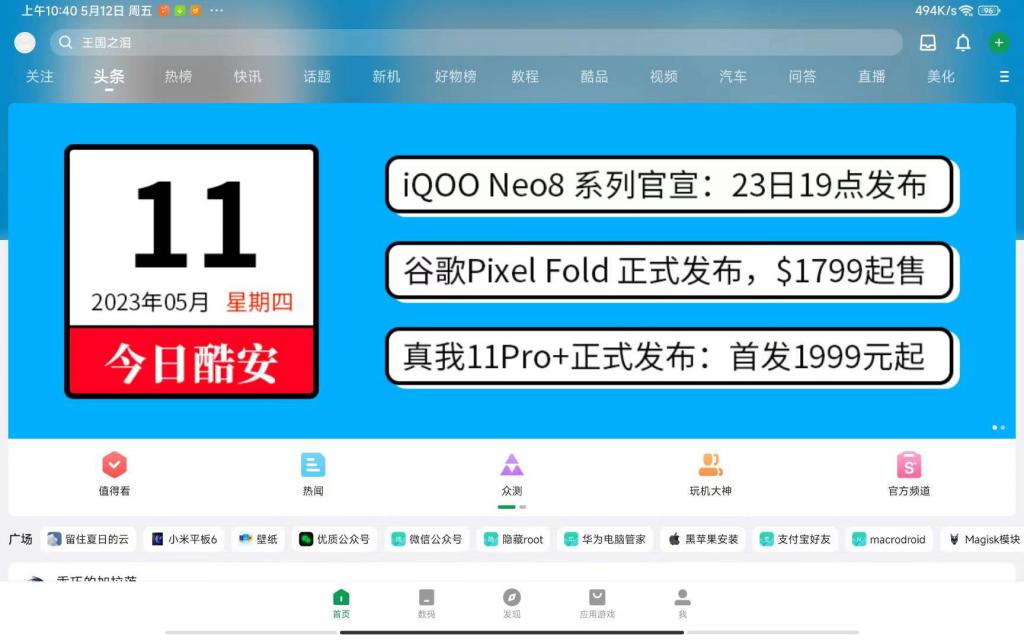
Task: Tap the battery status indicator
Action: tap(989, 10)
